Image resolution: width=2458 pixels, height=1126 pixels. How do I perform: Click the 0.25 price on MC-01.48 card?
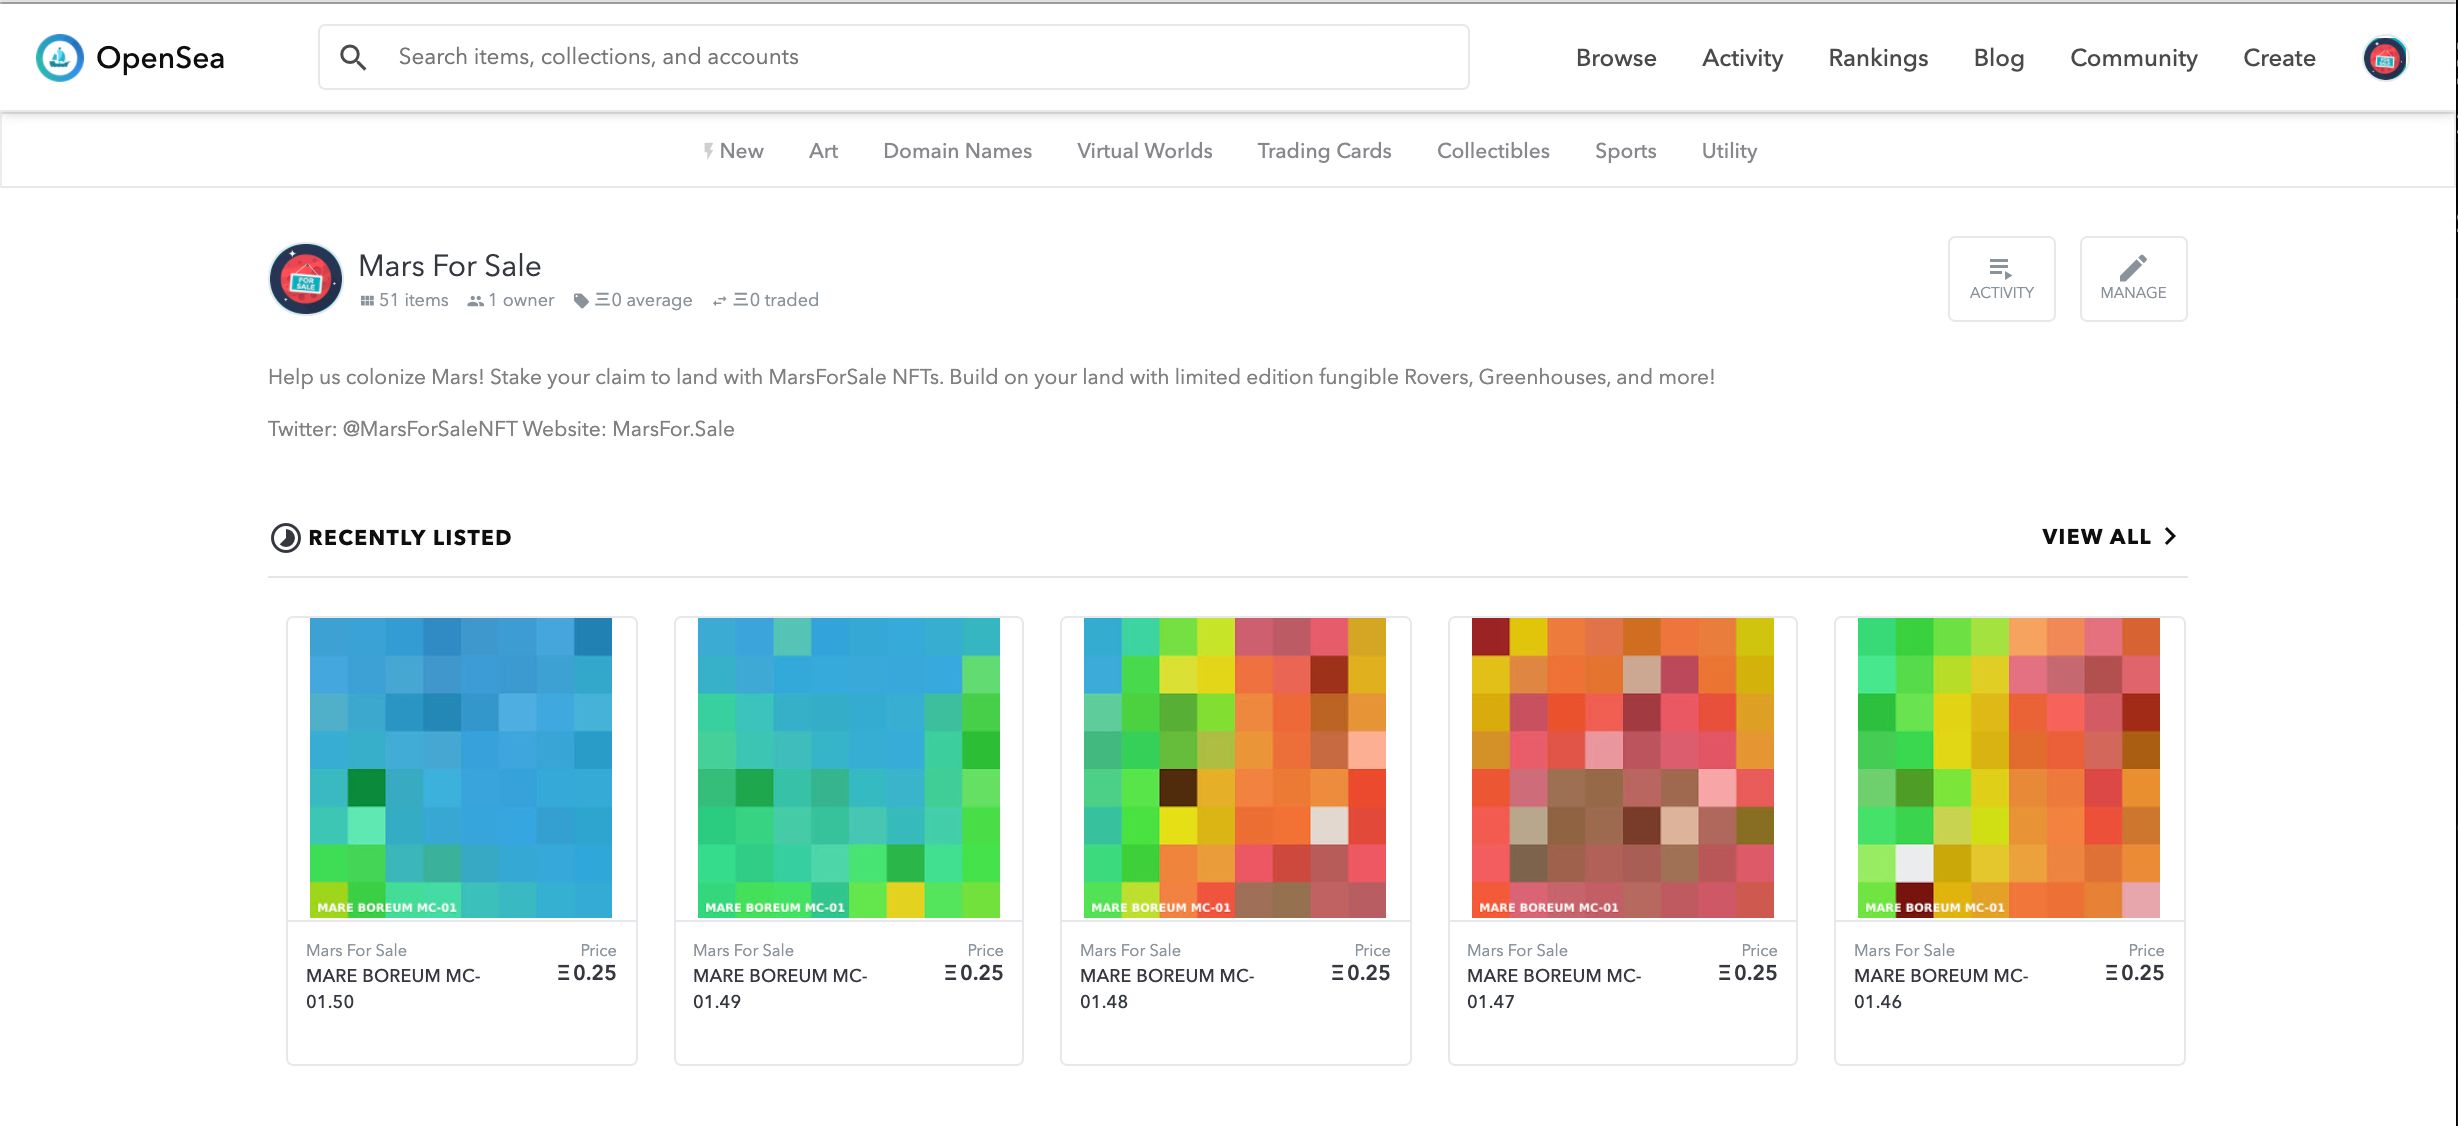tap(1361, 973)
